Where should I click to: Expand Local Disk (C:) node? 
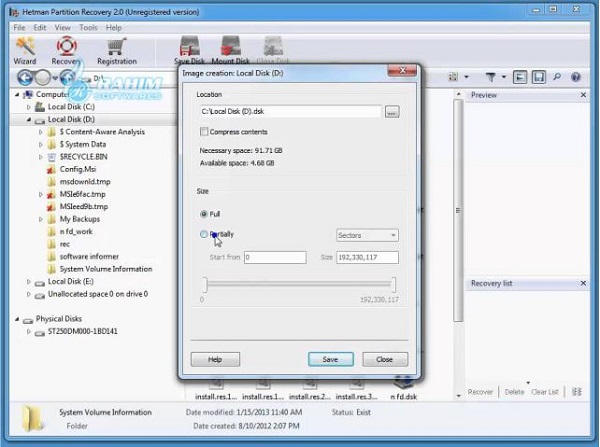click(x=29, y=107)
